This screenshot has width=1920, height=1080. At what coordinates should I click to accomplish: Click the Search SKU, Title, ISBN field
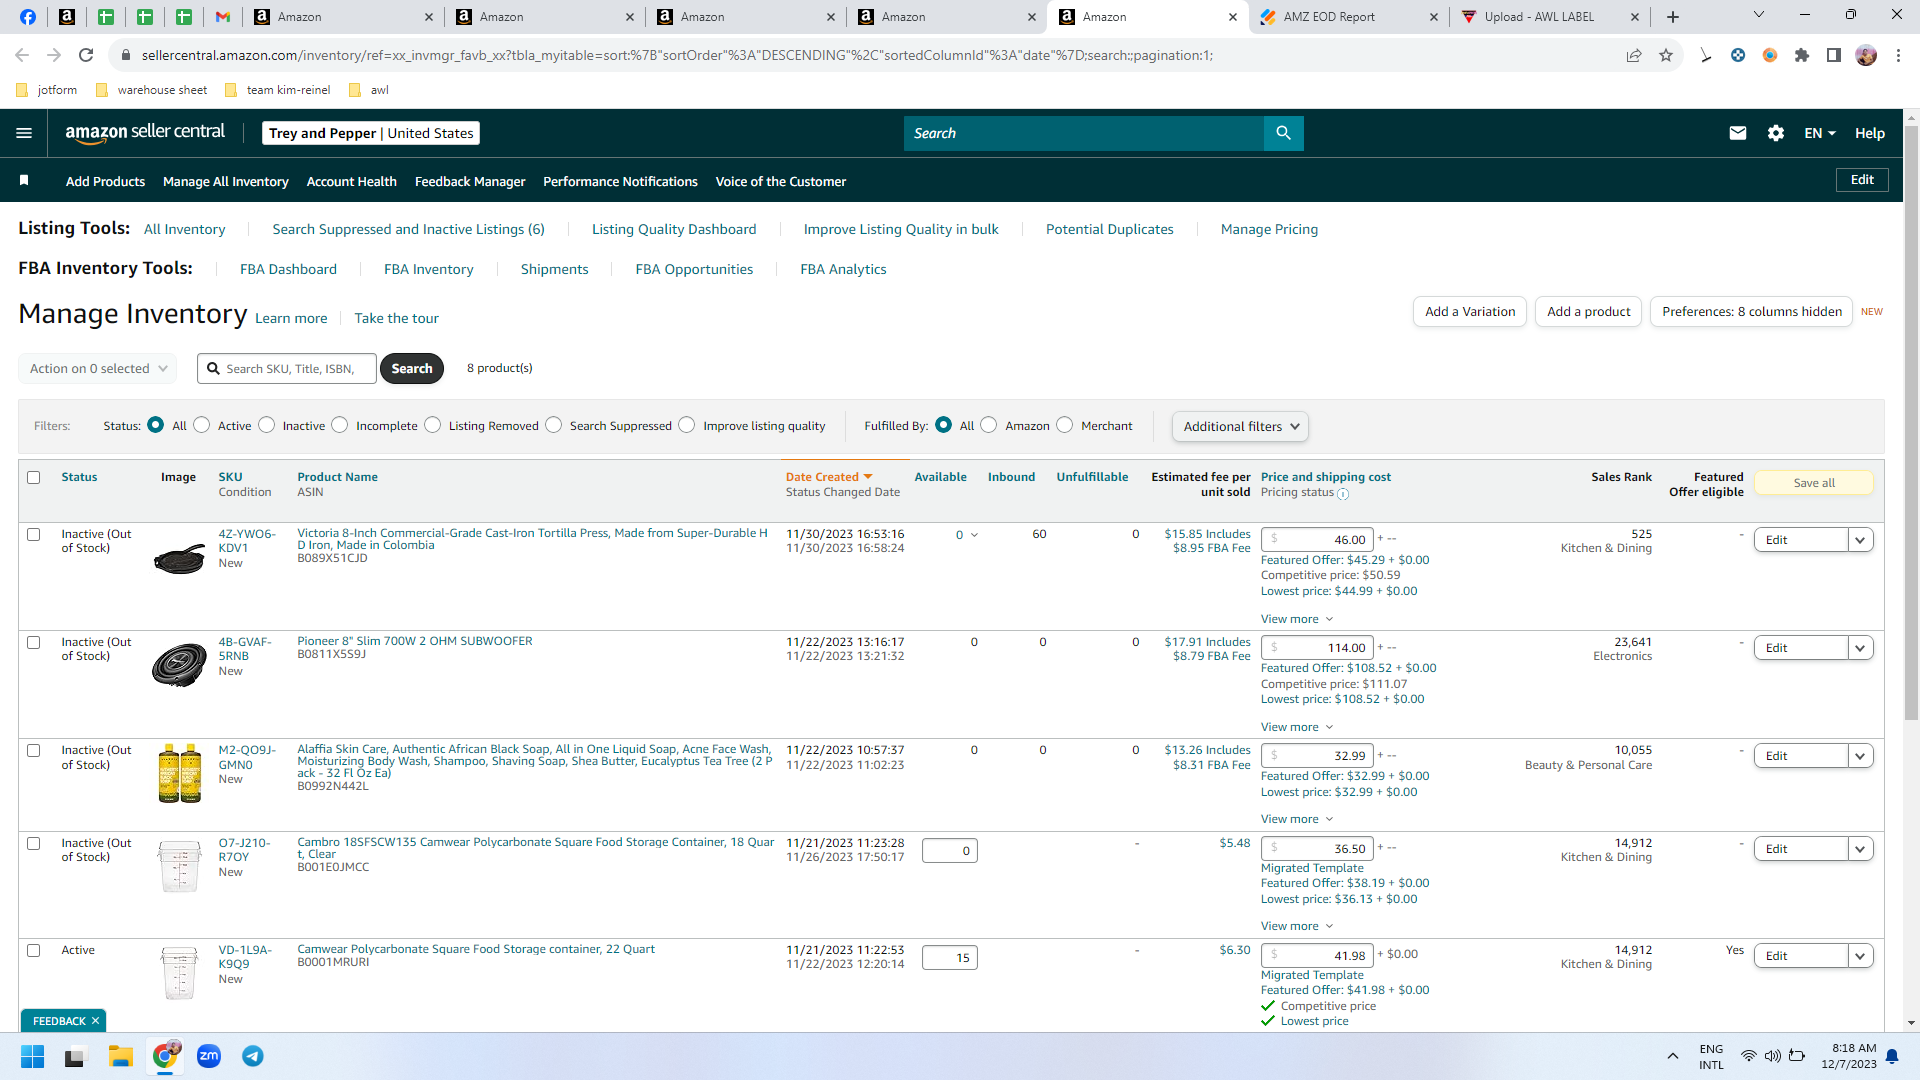coord(287,368)
